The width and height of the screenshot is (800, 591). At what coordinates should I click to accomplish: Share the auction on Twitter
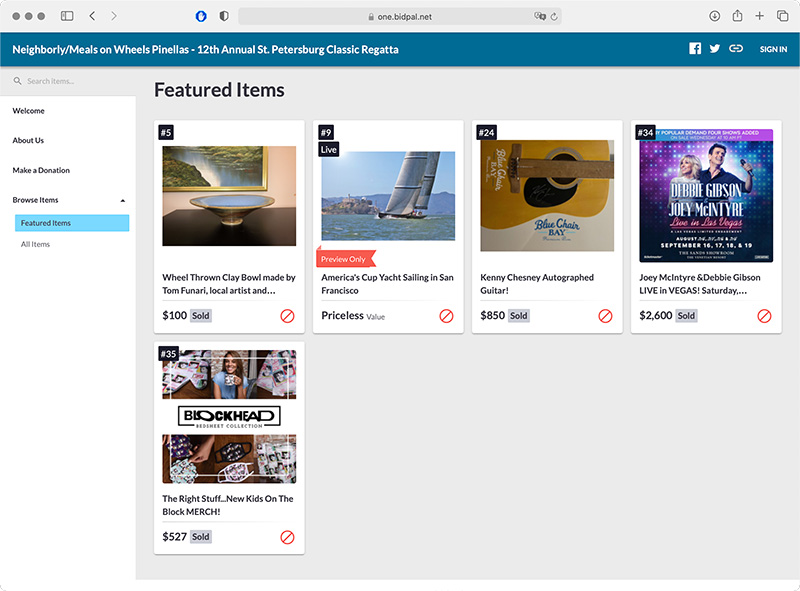(x=714, y=48)
